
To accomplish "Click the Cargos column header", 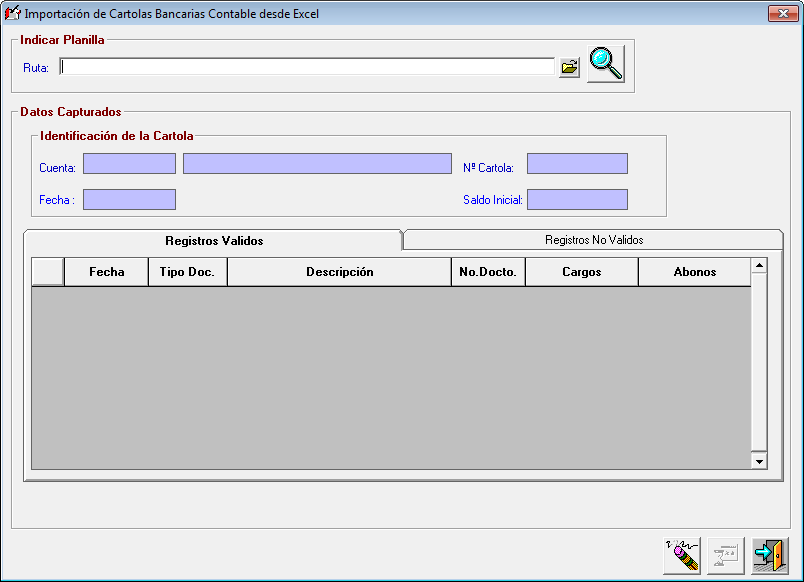I will click(581, 272).
